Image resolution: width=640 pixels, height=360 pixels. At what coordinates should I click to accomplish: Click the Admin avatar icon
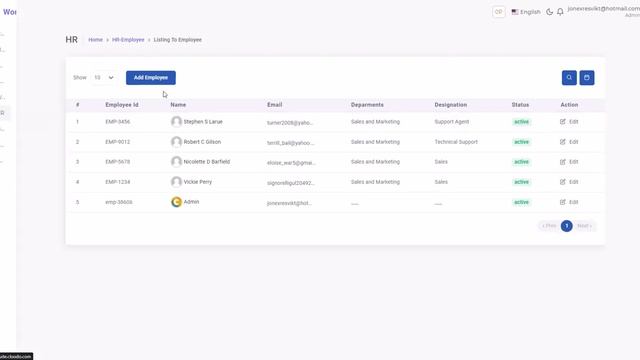[176, 202]
